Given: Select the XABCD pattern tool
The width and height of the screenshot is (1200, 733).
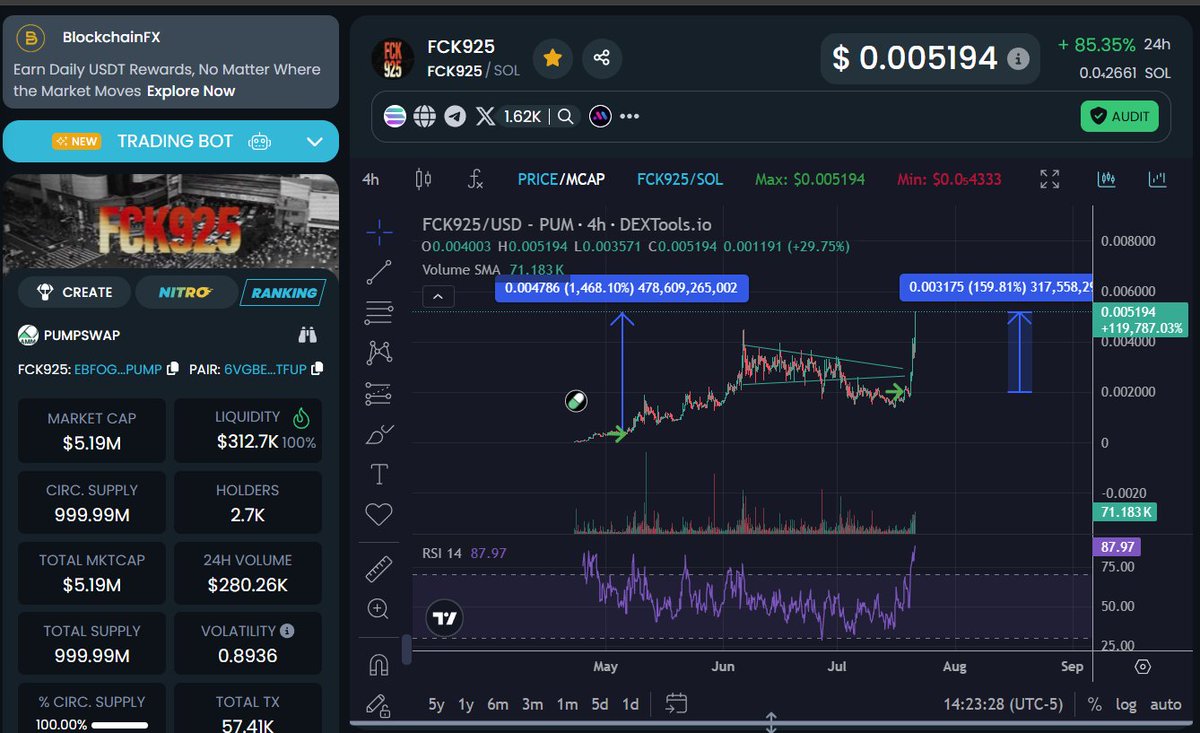Looking at the screenshot, I should click(x=379, y=352).
